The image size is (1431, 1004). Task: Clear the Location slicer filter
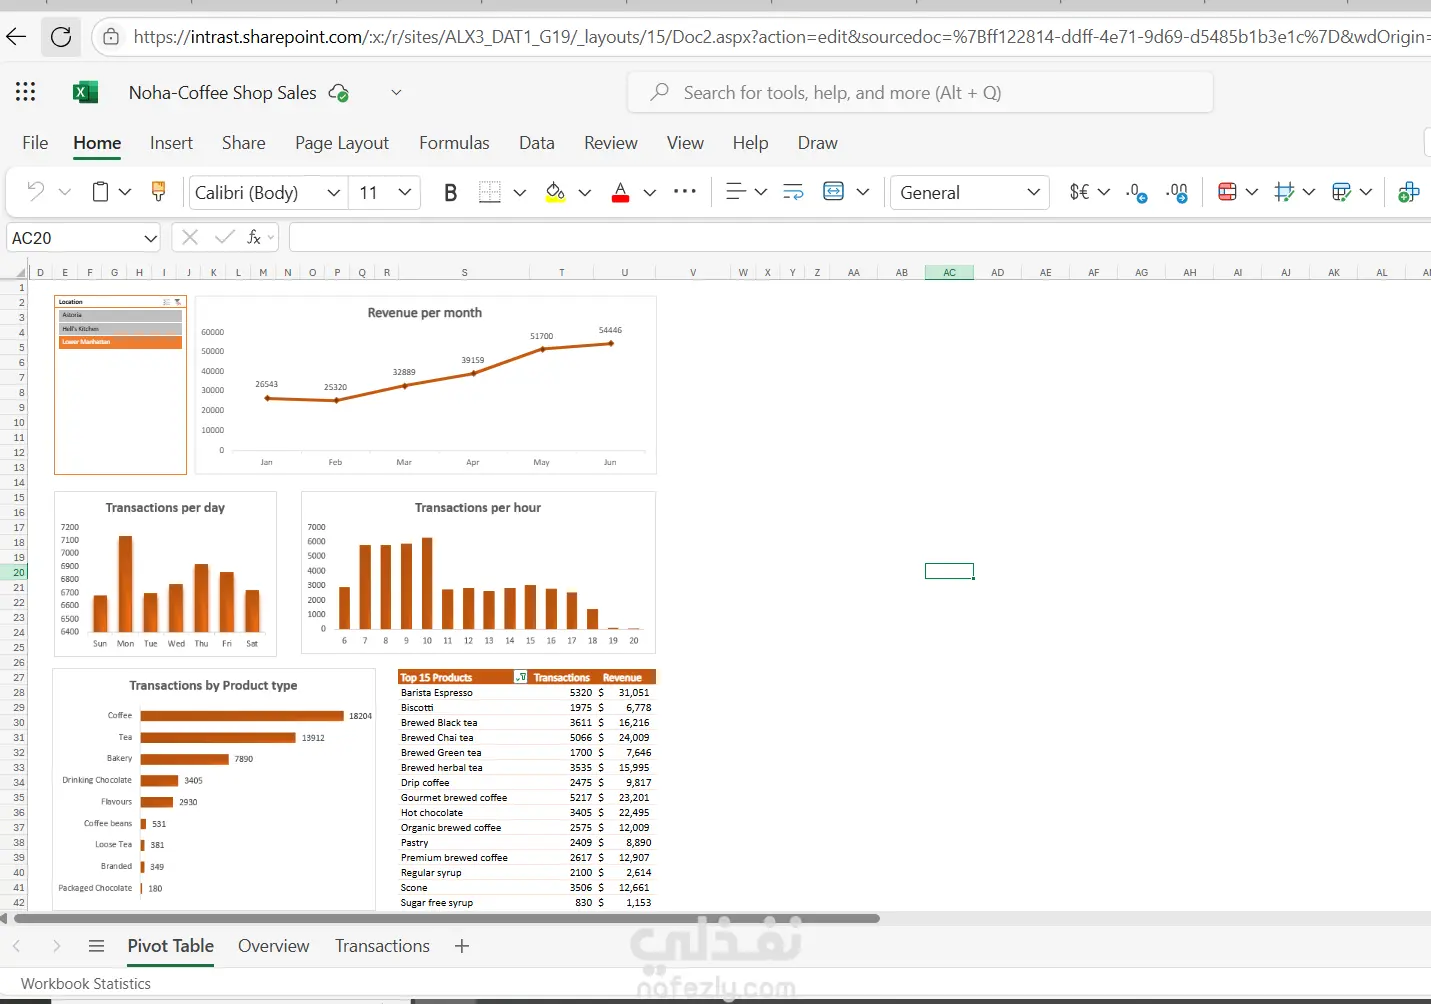(178, 302)
